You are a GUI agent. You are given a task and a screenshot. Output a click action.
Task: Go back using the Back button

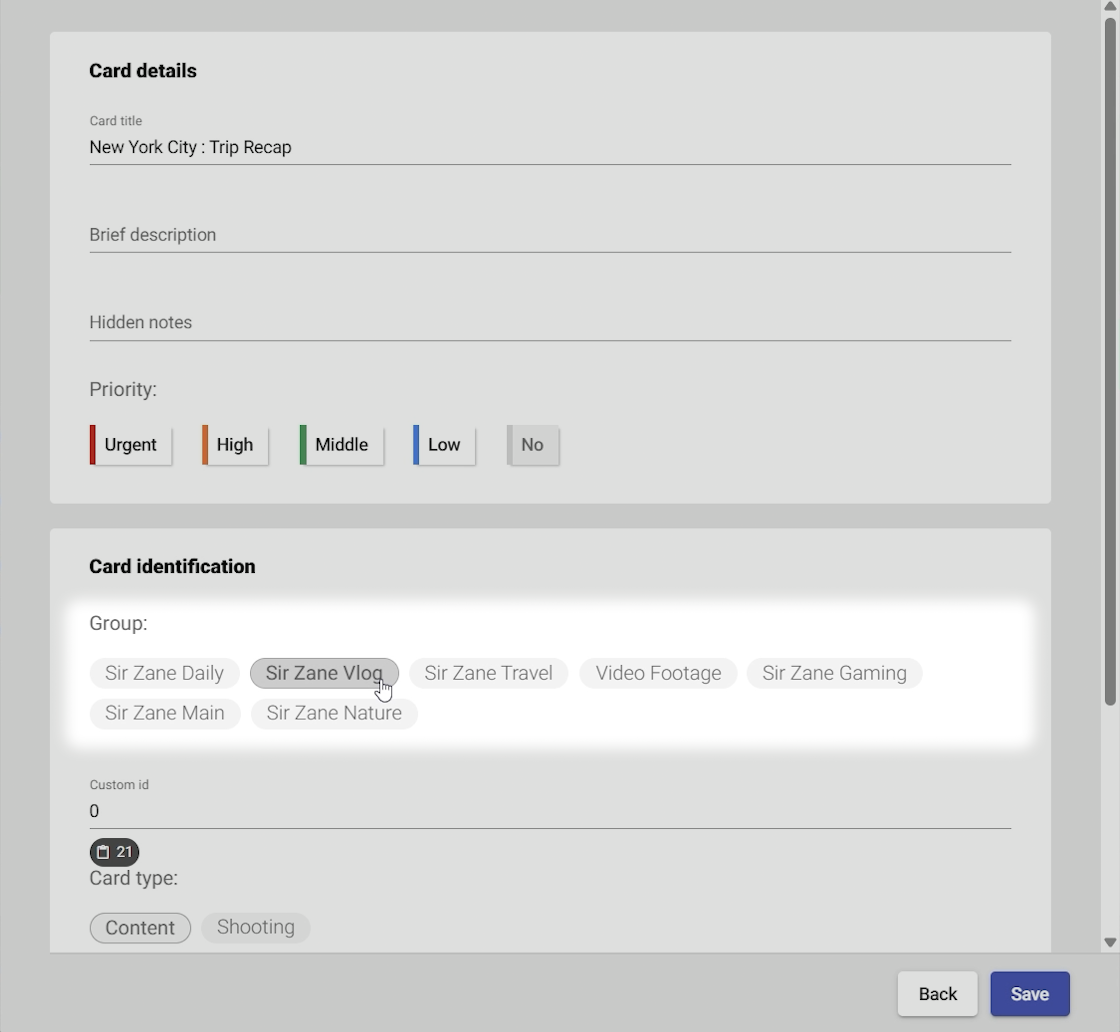pos(937,993)
